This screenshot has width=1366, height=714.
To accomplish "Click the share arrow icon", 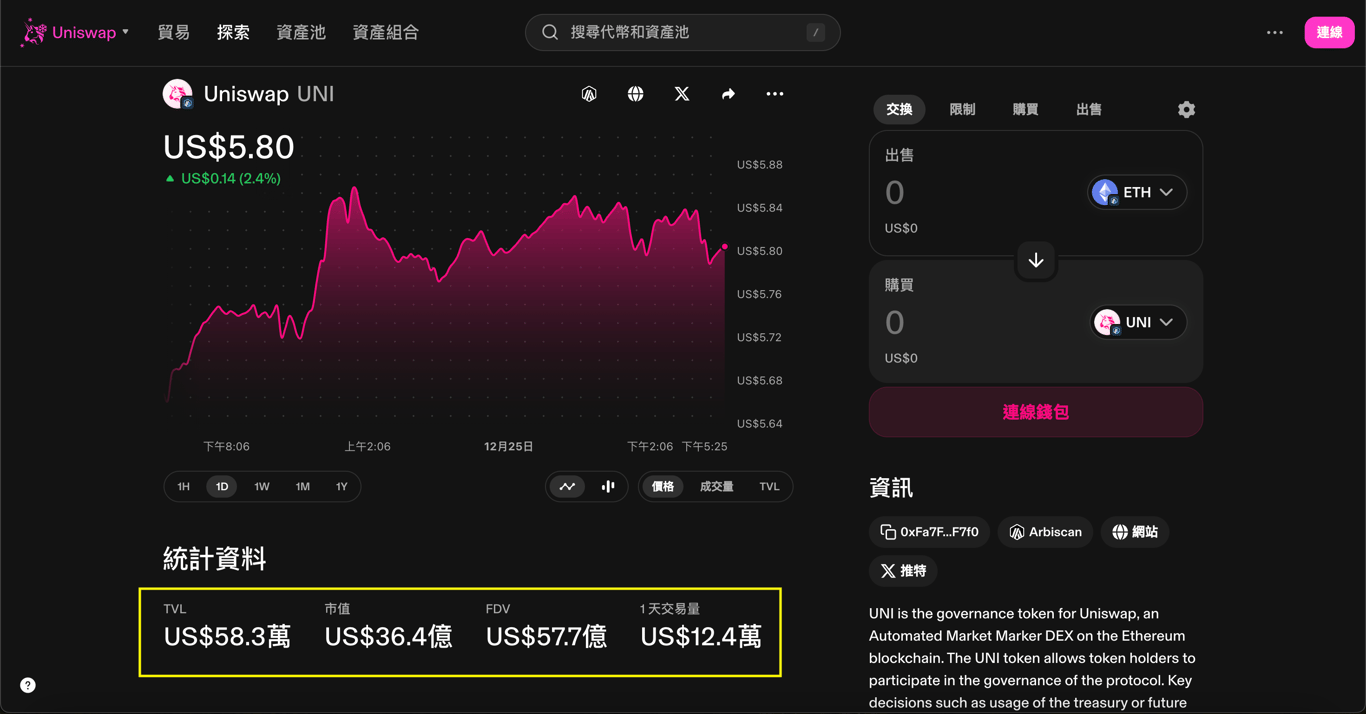I will pos(728,94).
